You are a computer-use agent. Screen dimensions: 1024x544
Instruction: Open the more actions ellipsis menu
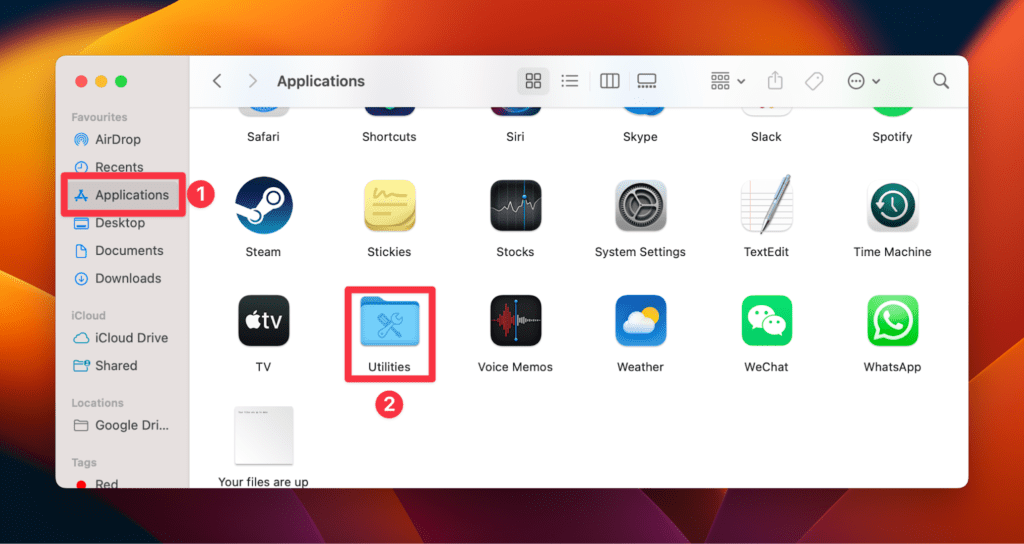click(863, 81)
